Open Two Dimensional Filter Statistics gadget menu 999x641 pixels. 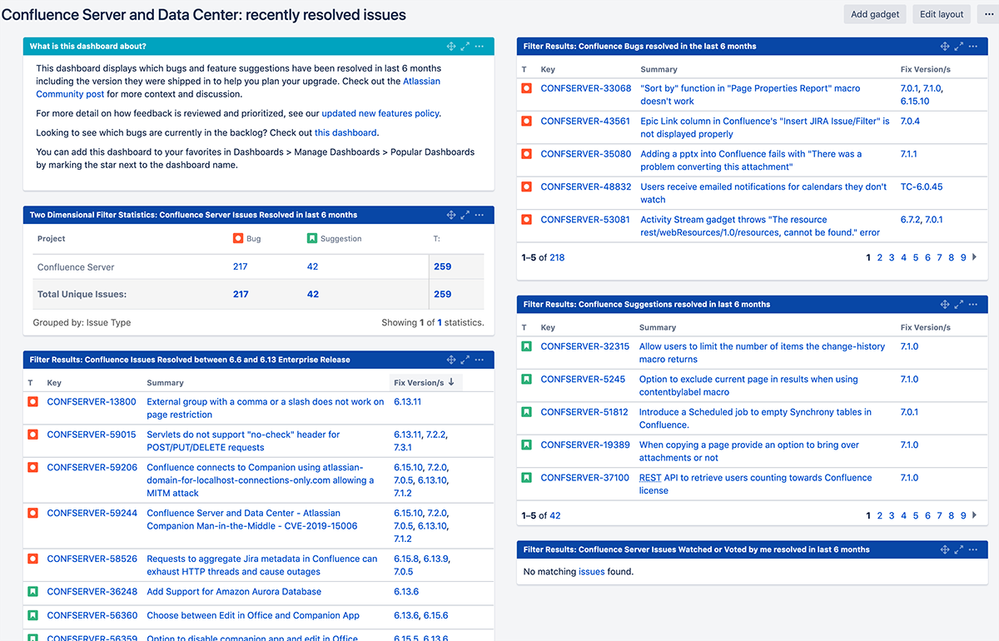point(479,215)
